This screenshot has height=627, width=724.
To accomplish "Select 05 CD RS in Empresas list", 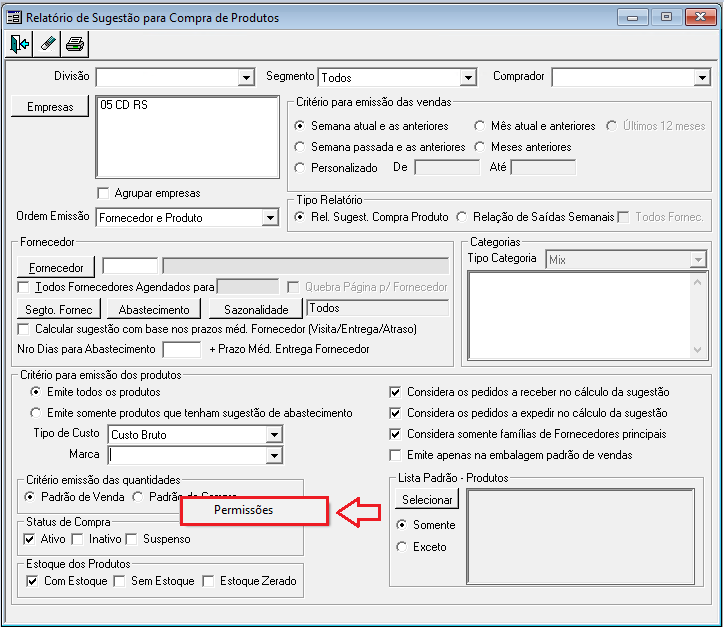I will (124, 105).
